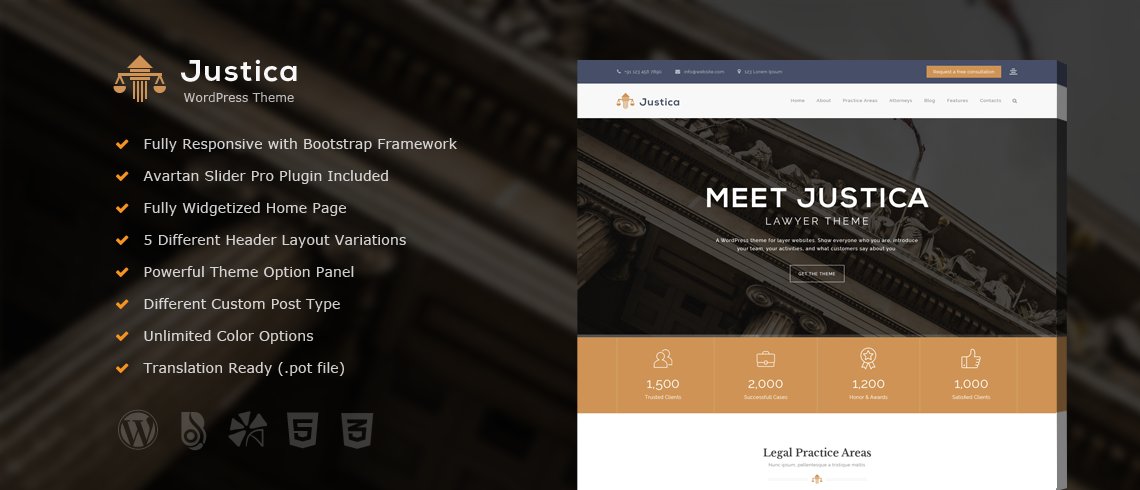Click the 123 Lorem ipsum address
Viewport: 1140px width, 490px height.
[763, 72]
